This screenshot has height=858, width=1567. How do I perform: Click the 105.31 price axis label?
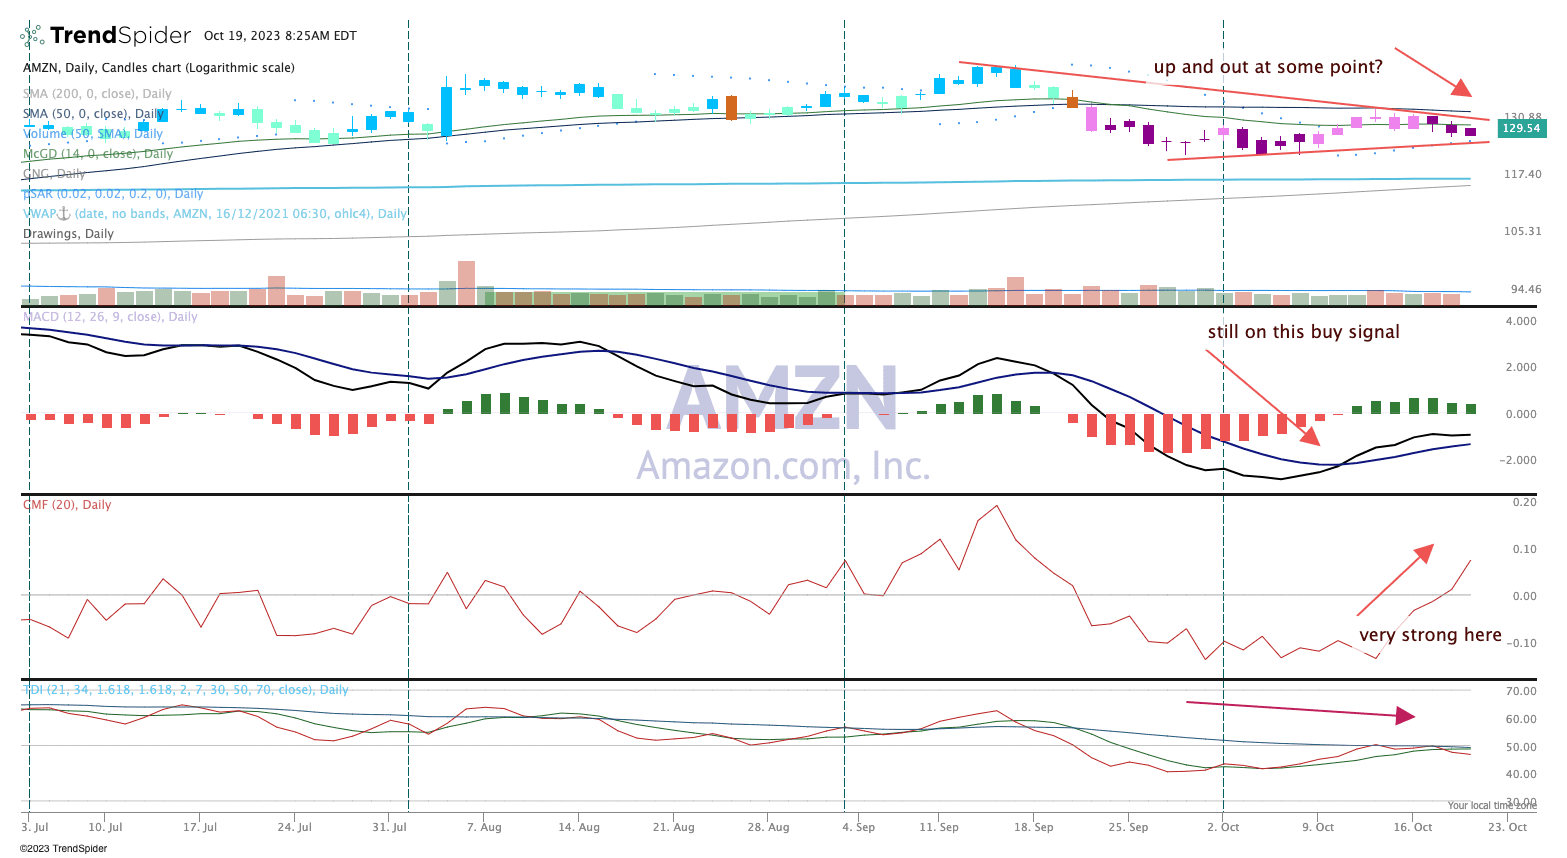[x=1522, y=231]
